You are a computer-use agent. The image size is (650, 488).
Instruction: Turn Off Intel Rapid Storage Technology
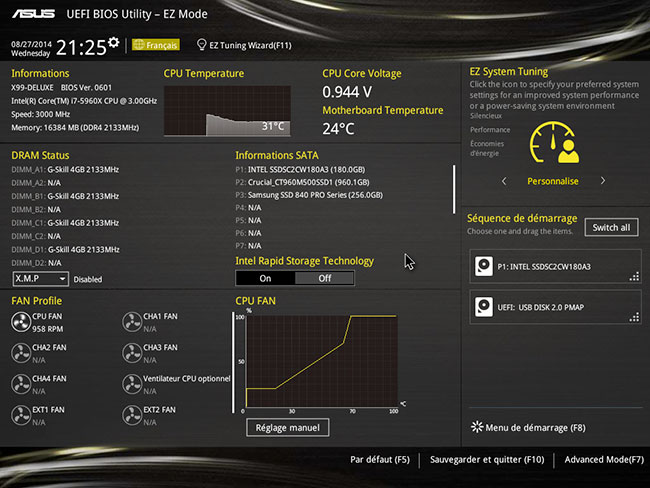[324, 278]
